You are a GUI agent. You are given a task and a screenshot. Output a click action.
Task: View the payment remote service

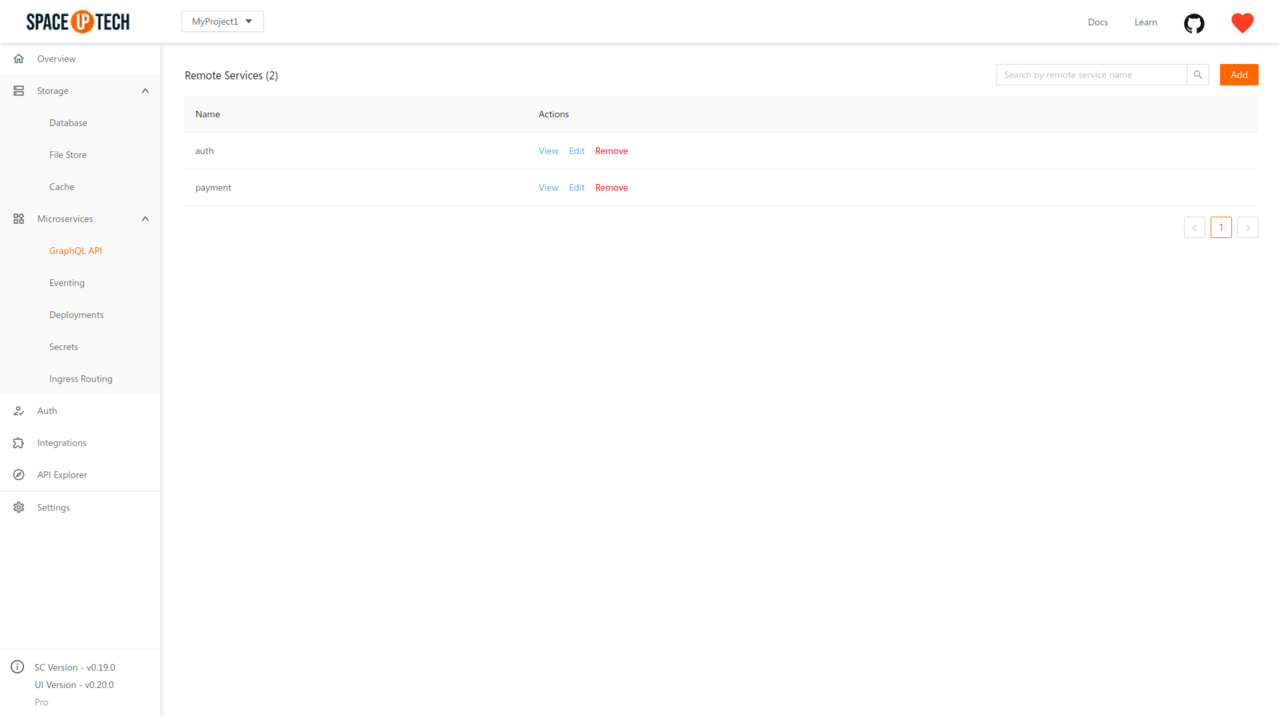[x=548, y=188]
